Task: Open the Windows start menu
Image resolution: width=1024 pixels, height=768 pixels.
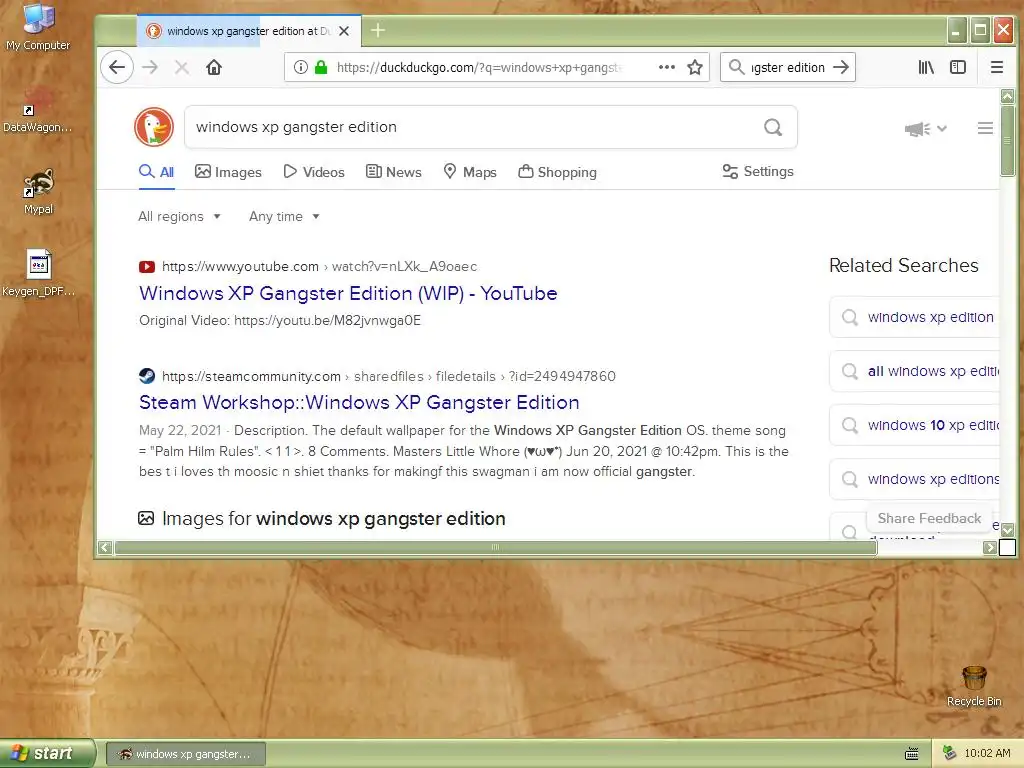Action: click(x=47, y=753)
